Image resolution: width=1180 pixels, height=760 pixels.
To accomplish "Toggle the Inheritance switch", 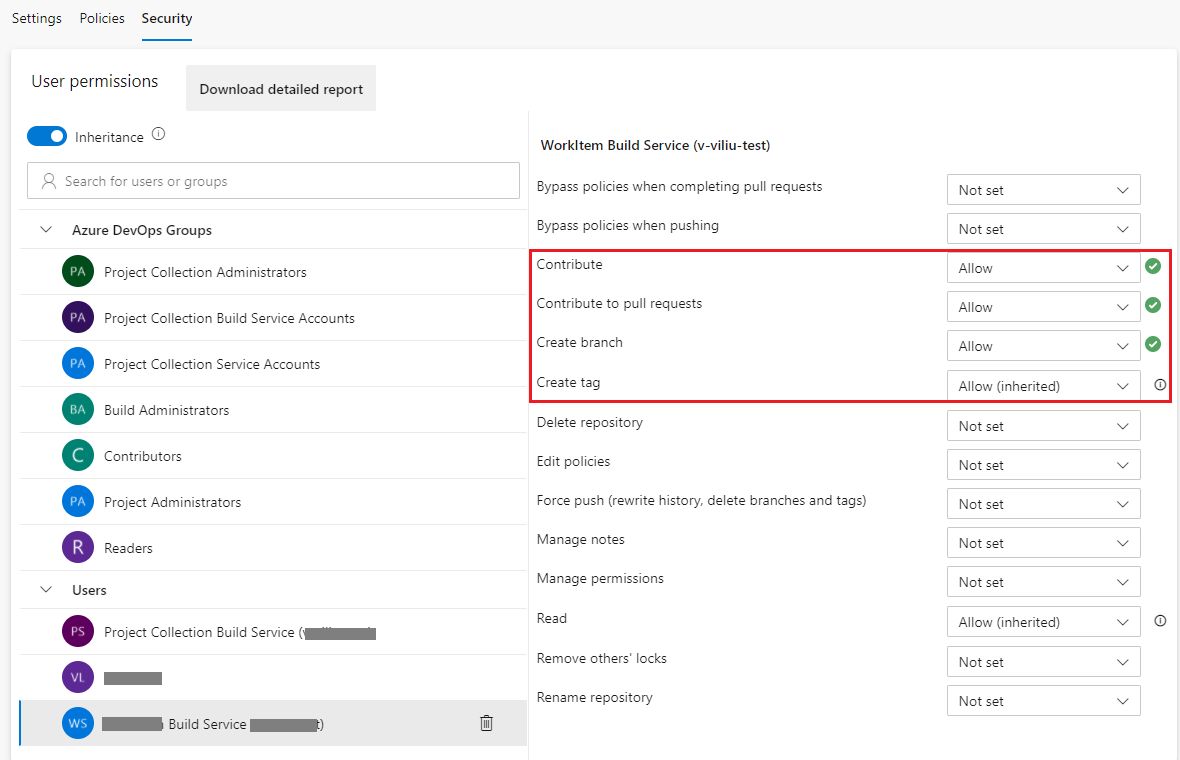I will [x=47, y=136].
